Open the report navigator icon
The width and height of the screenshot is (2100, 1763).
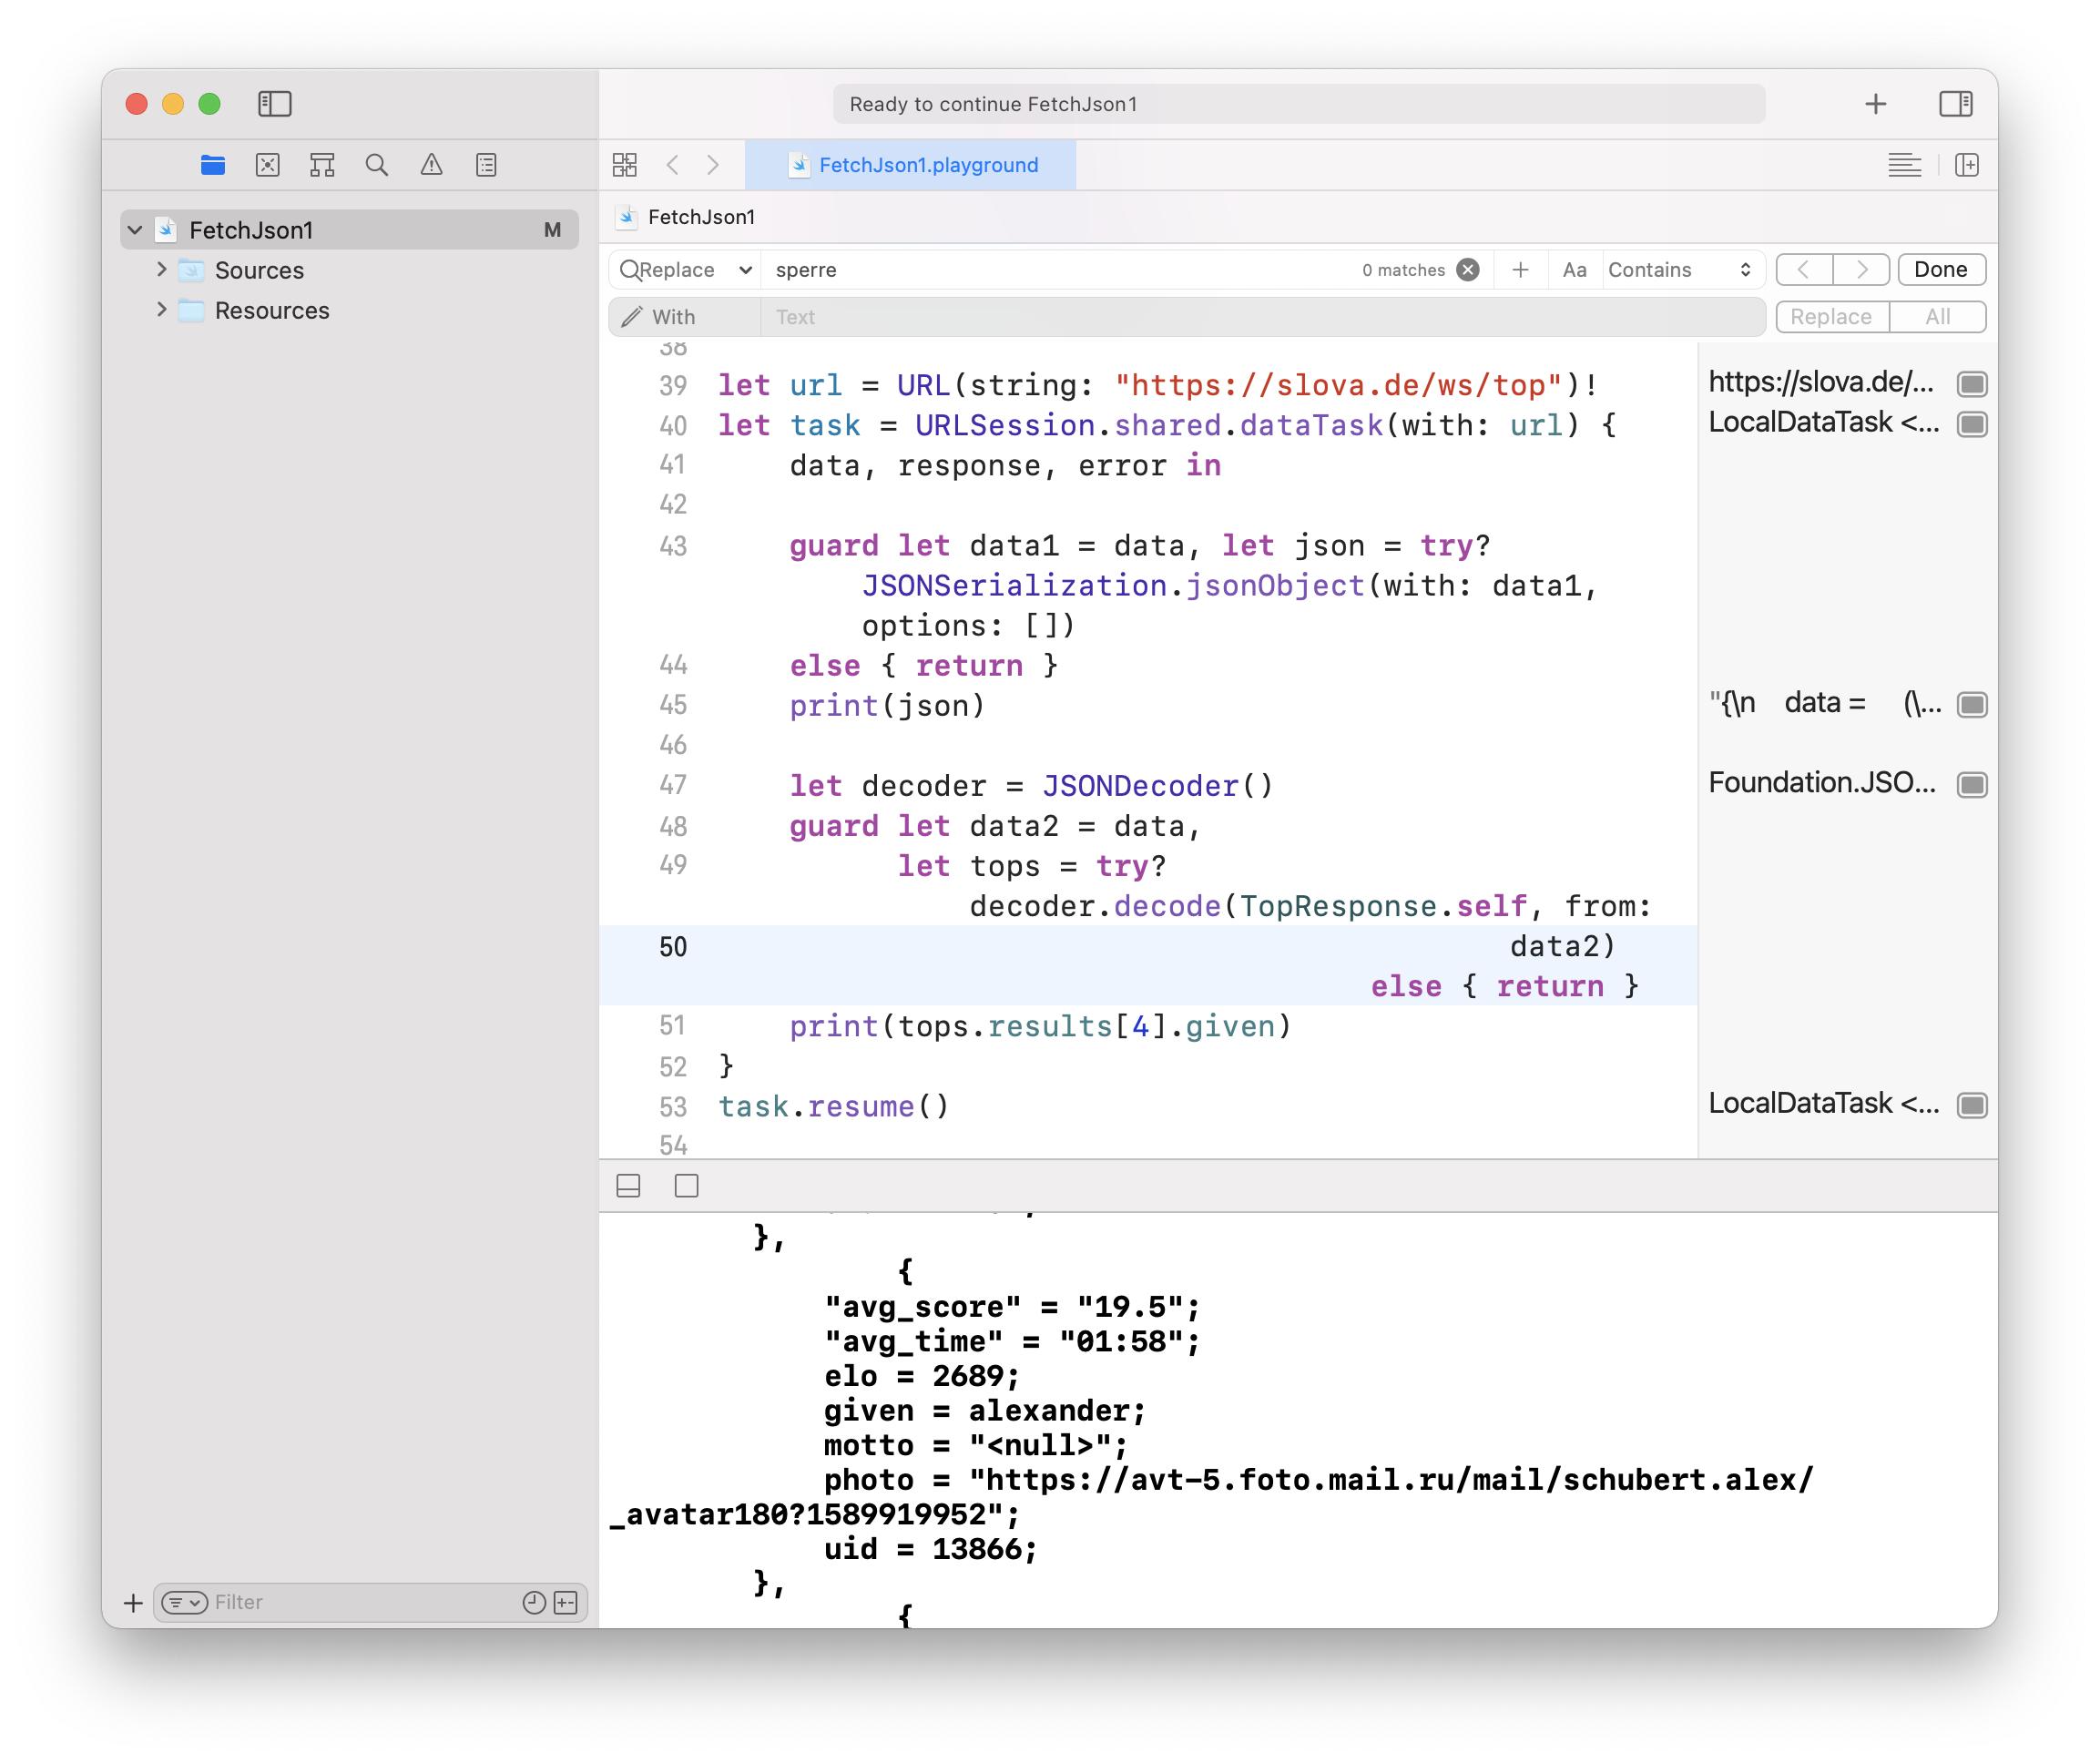[x=486, y=165]
